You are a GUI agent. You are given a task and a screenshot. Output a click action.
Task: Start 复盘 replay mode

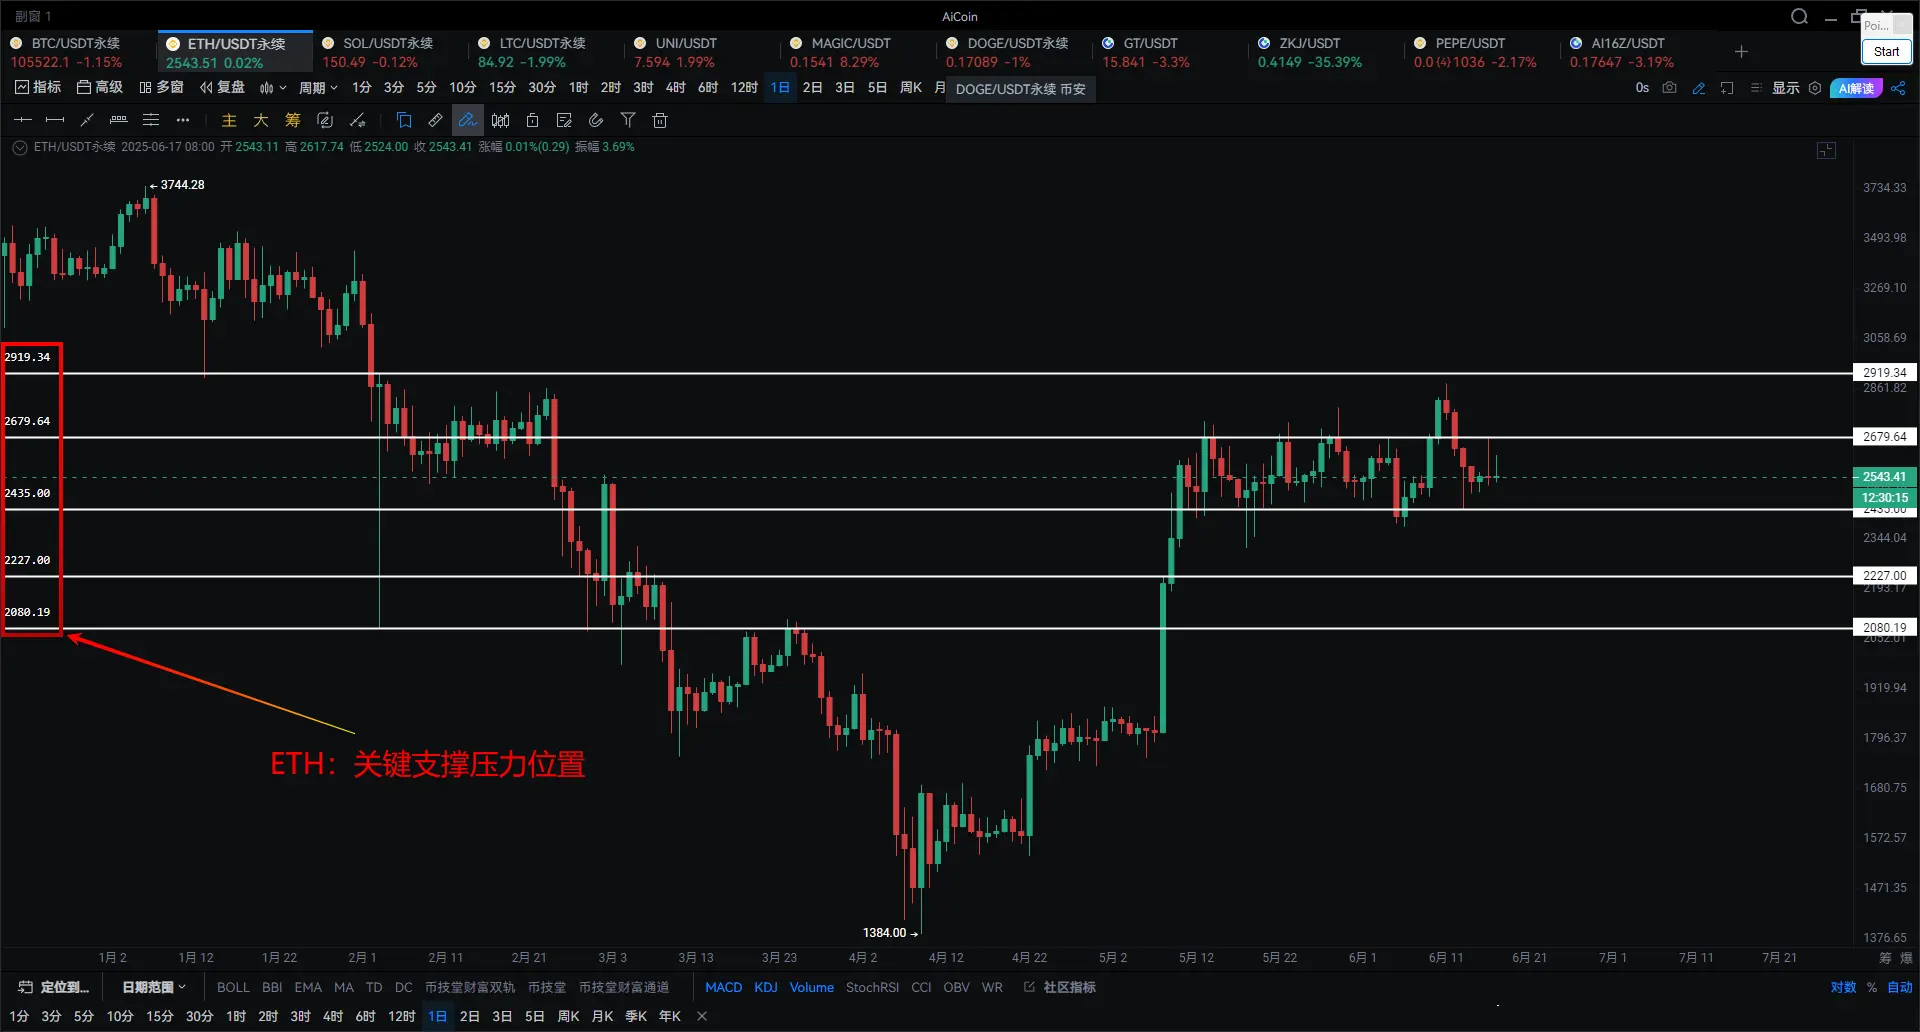pos(222,88)
